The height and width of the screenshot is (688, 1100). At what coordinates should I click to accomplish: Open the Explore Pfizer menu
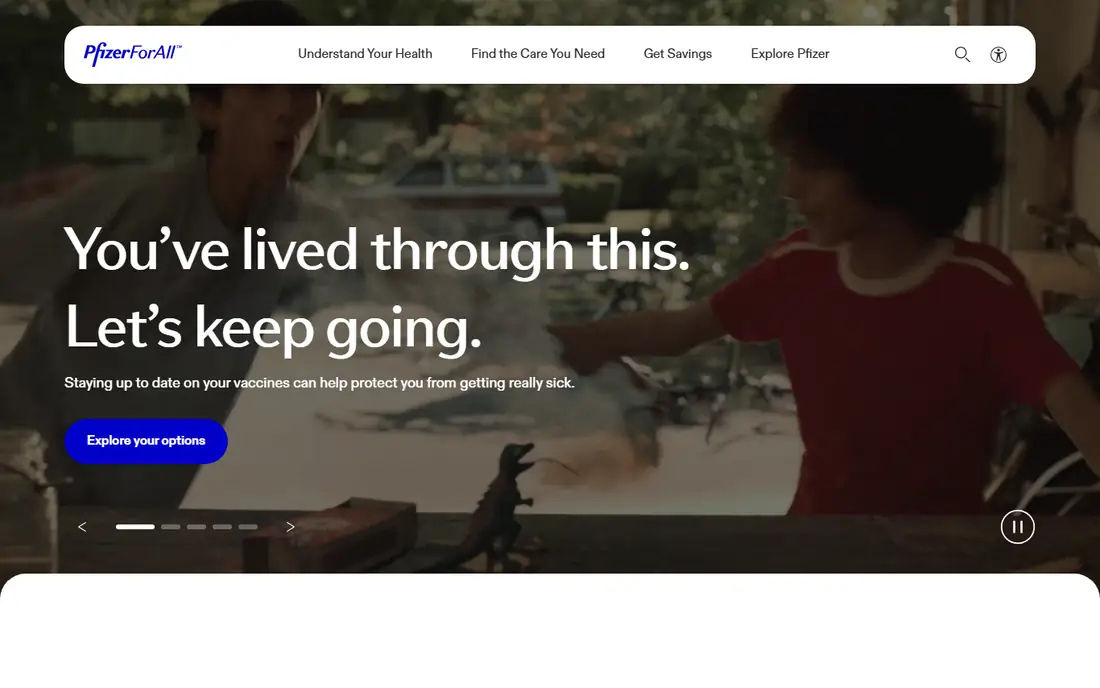(790, 54)
